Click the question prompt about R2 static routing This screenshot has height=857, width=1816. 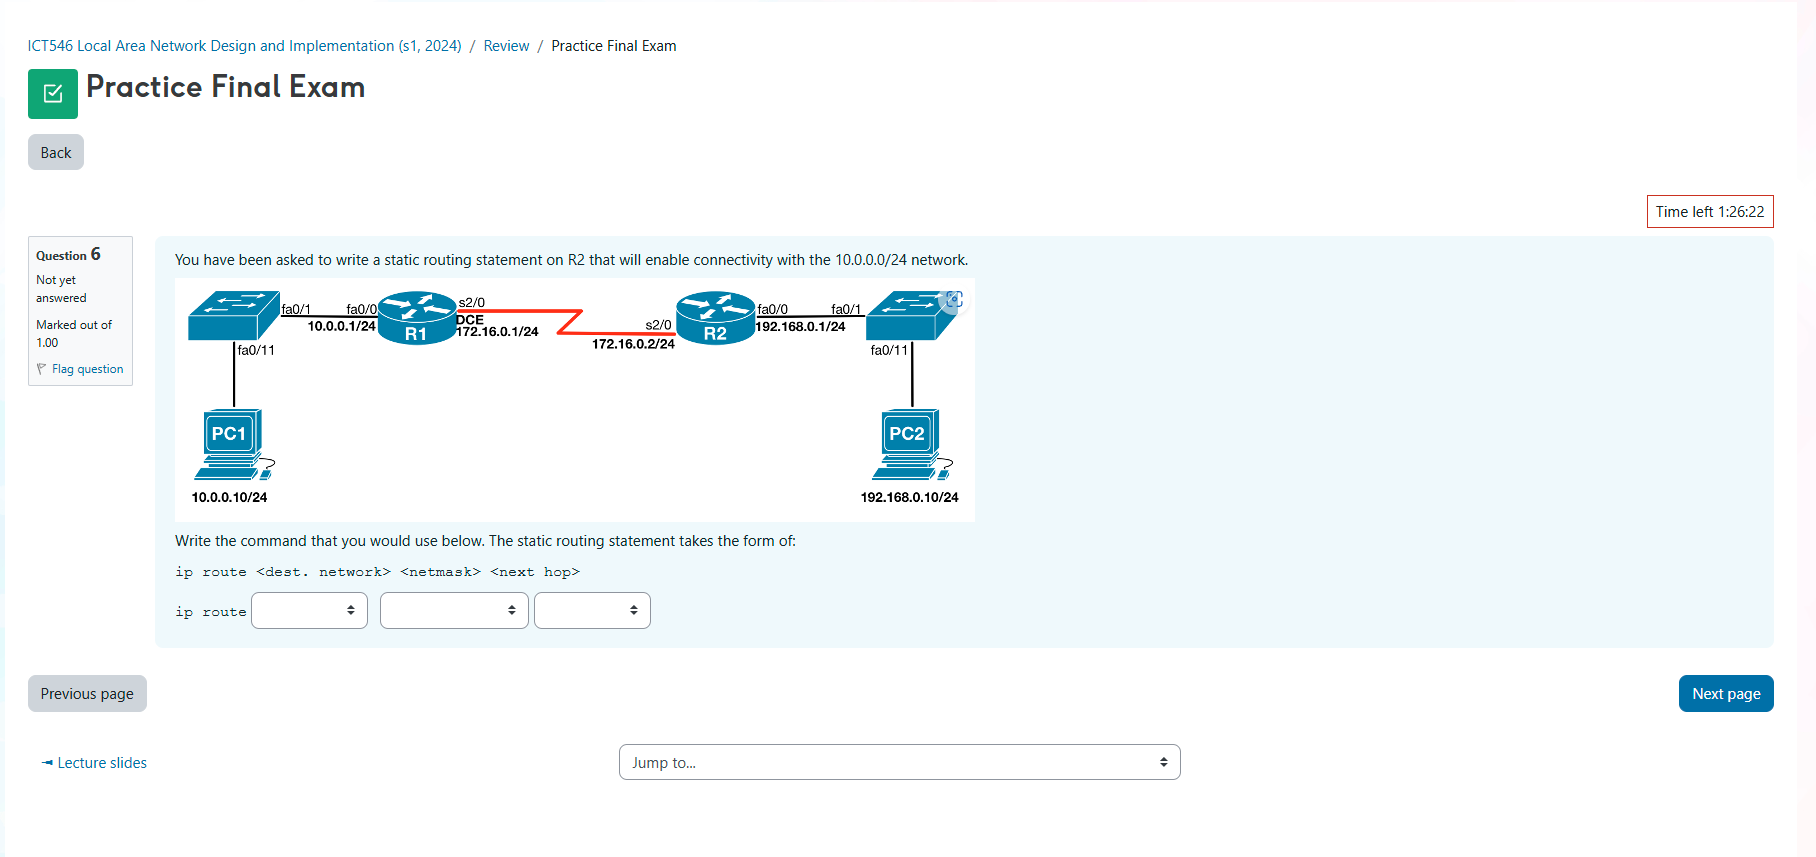tap(571, 260)
